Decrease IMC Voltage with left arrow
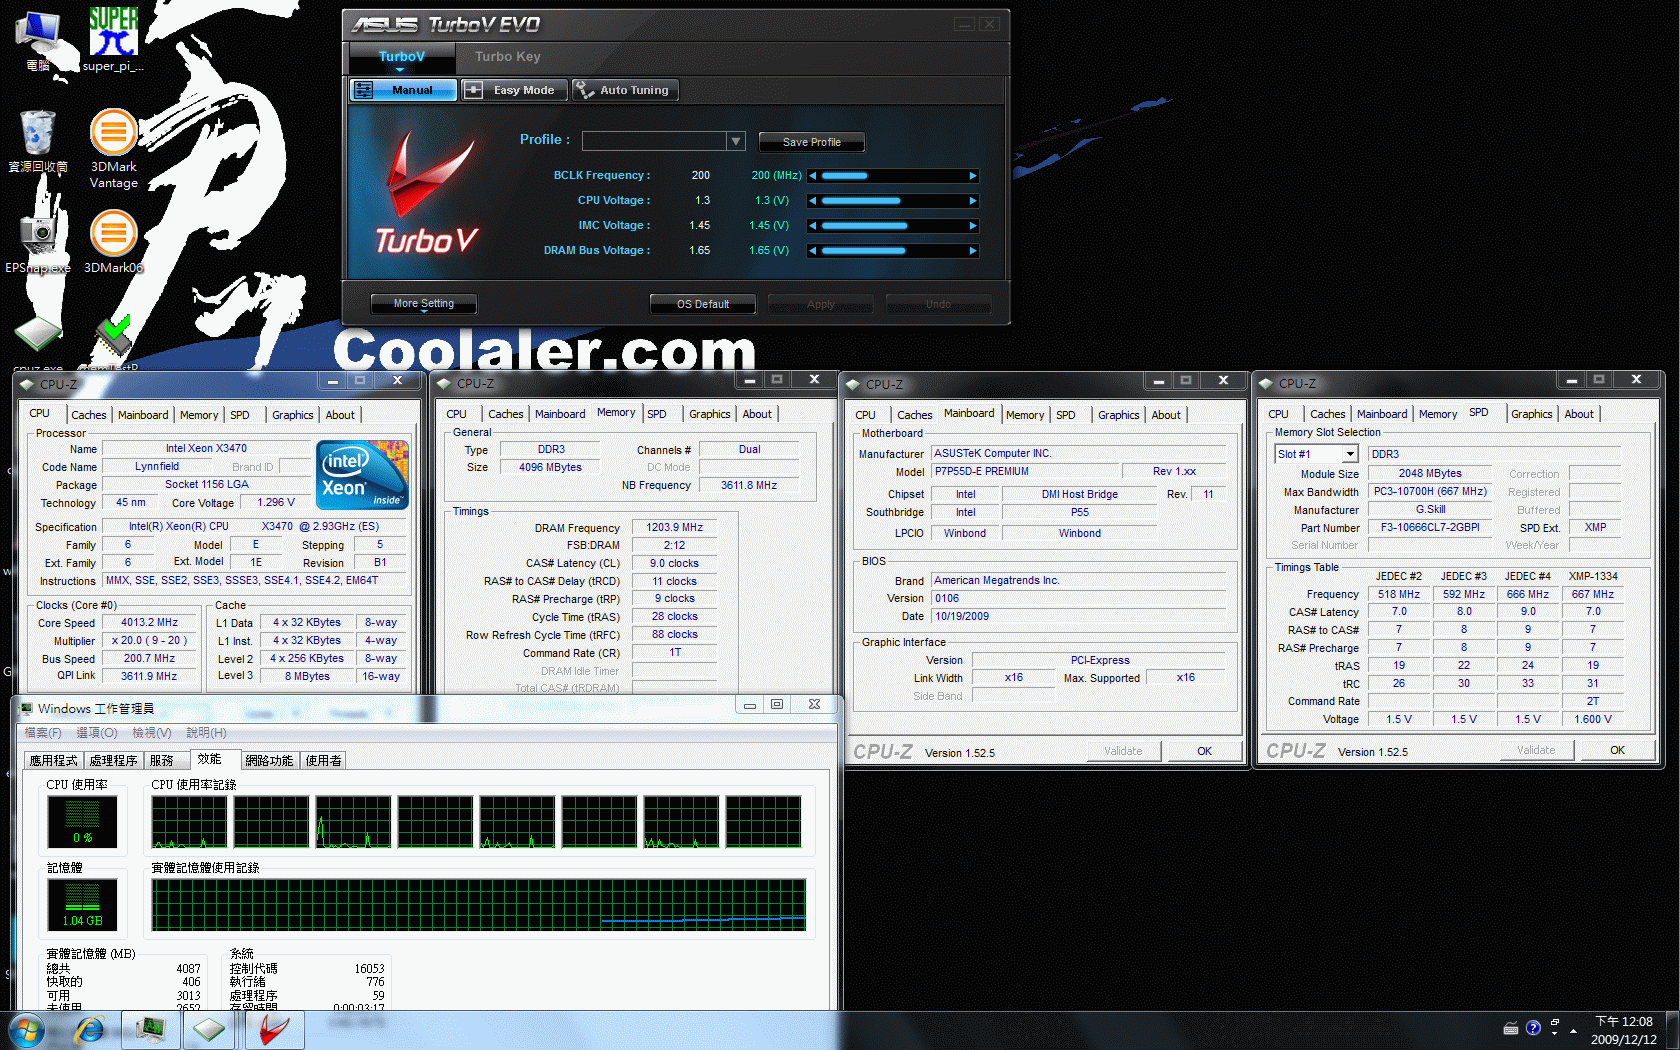This screenshot has height=1050, width=1680. [x=813, y=226]
